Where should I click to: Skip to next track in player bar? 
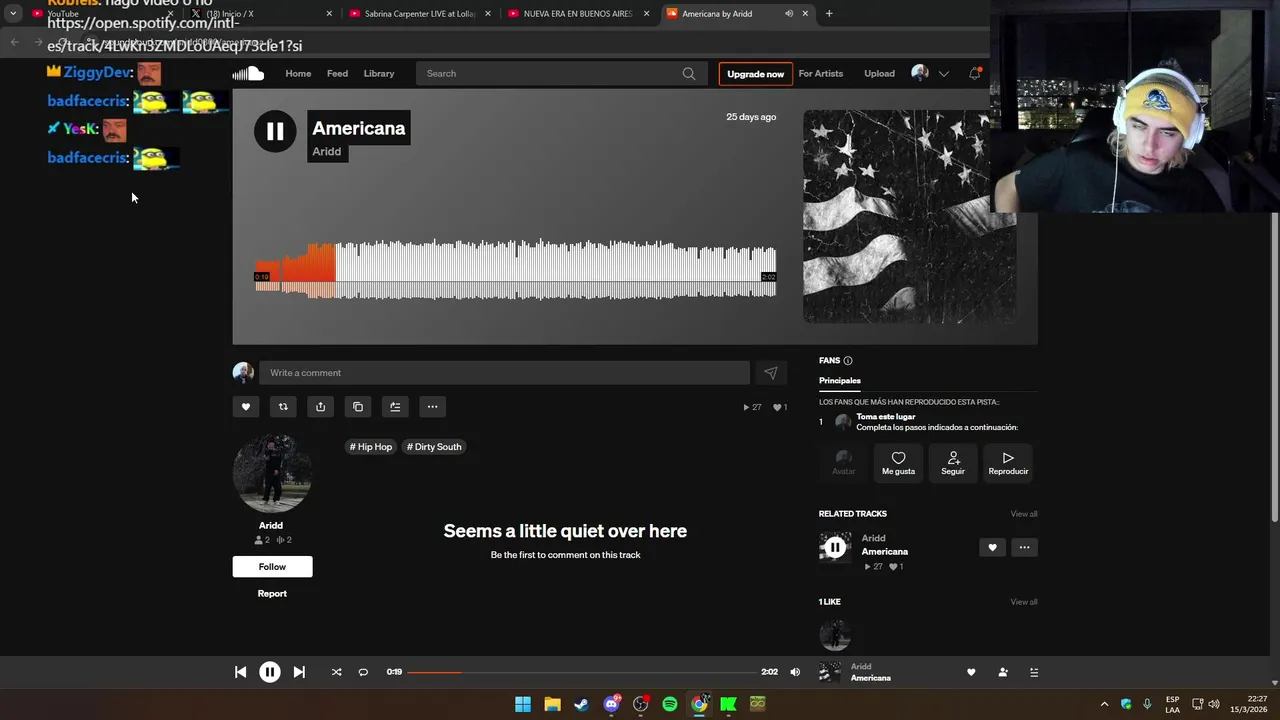299,672
